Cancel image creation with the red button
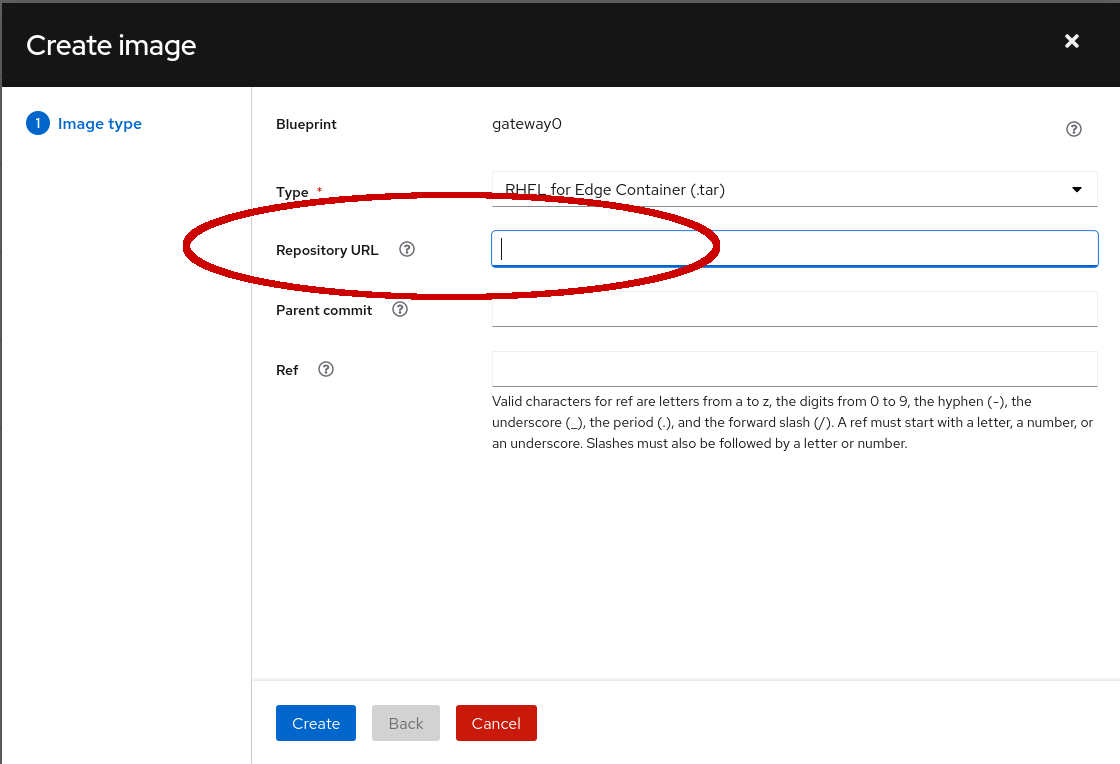The height and width of the screenshot is (764, 1120). click(496, 723)
